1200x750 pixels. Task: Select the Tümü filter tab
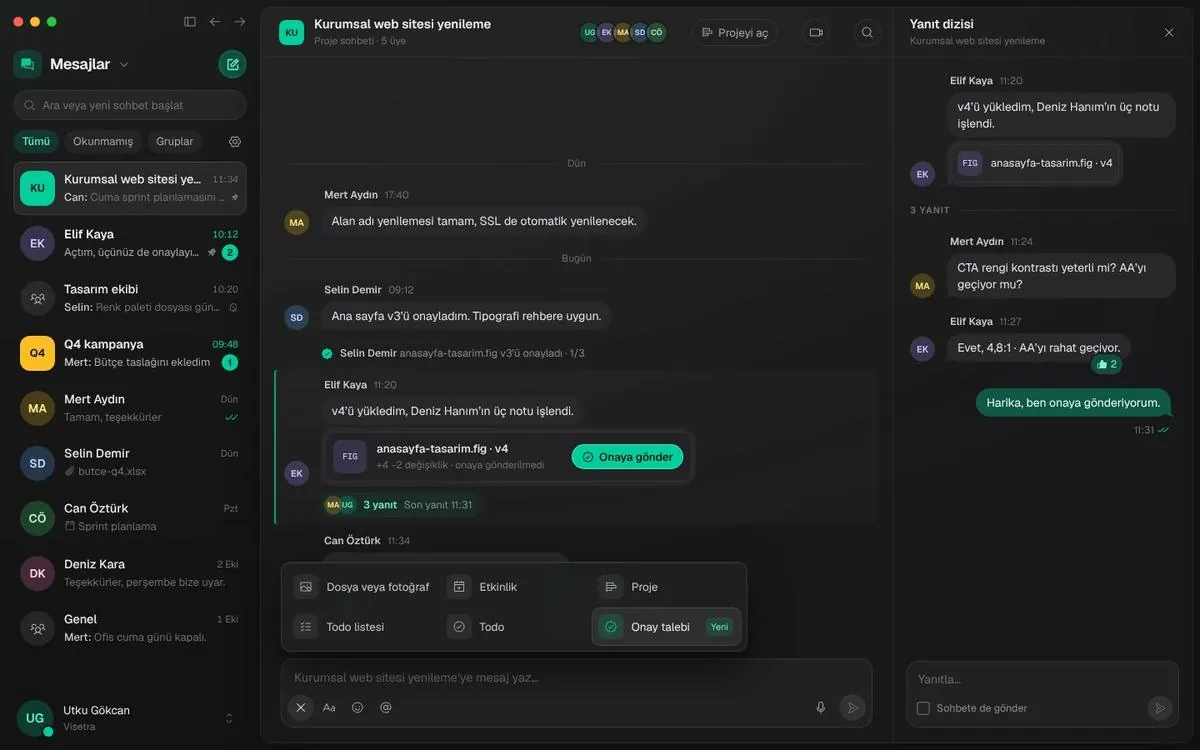(36, 141)
